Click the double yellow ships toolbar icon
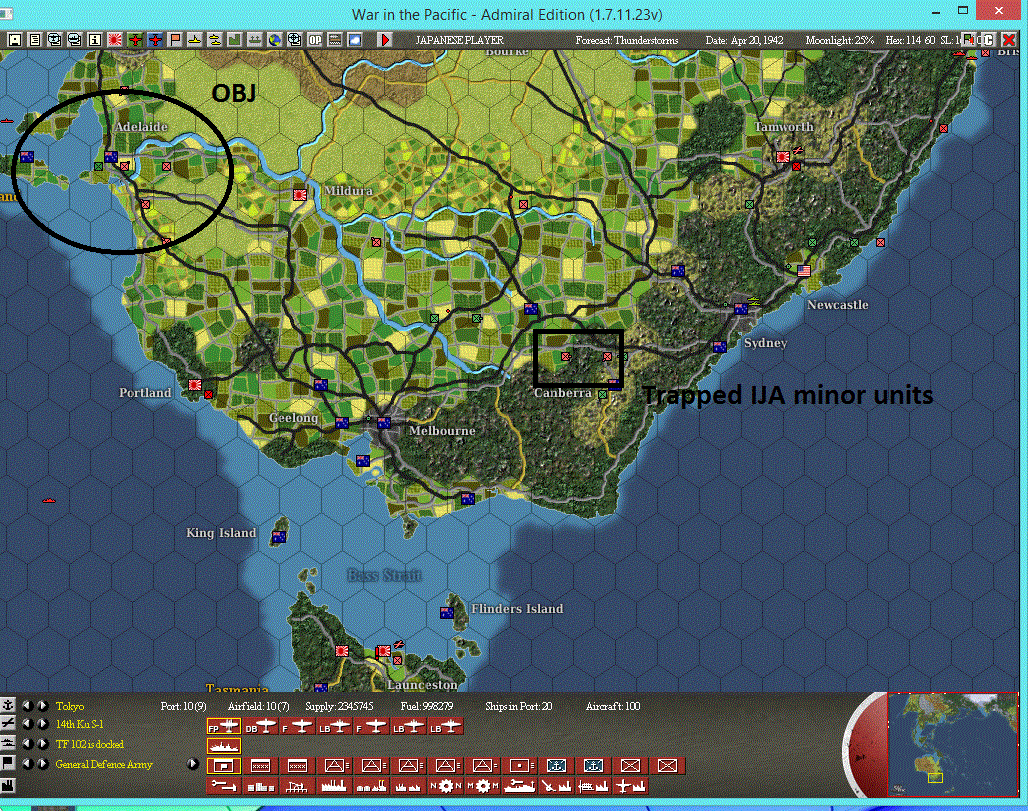This screenshot has height=811, width=1028. coord(215,40)
